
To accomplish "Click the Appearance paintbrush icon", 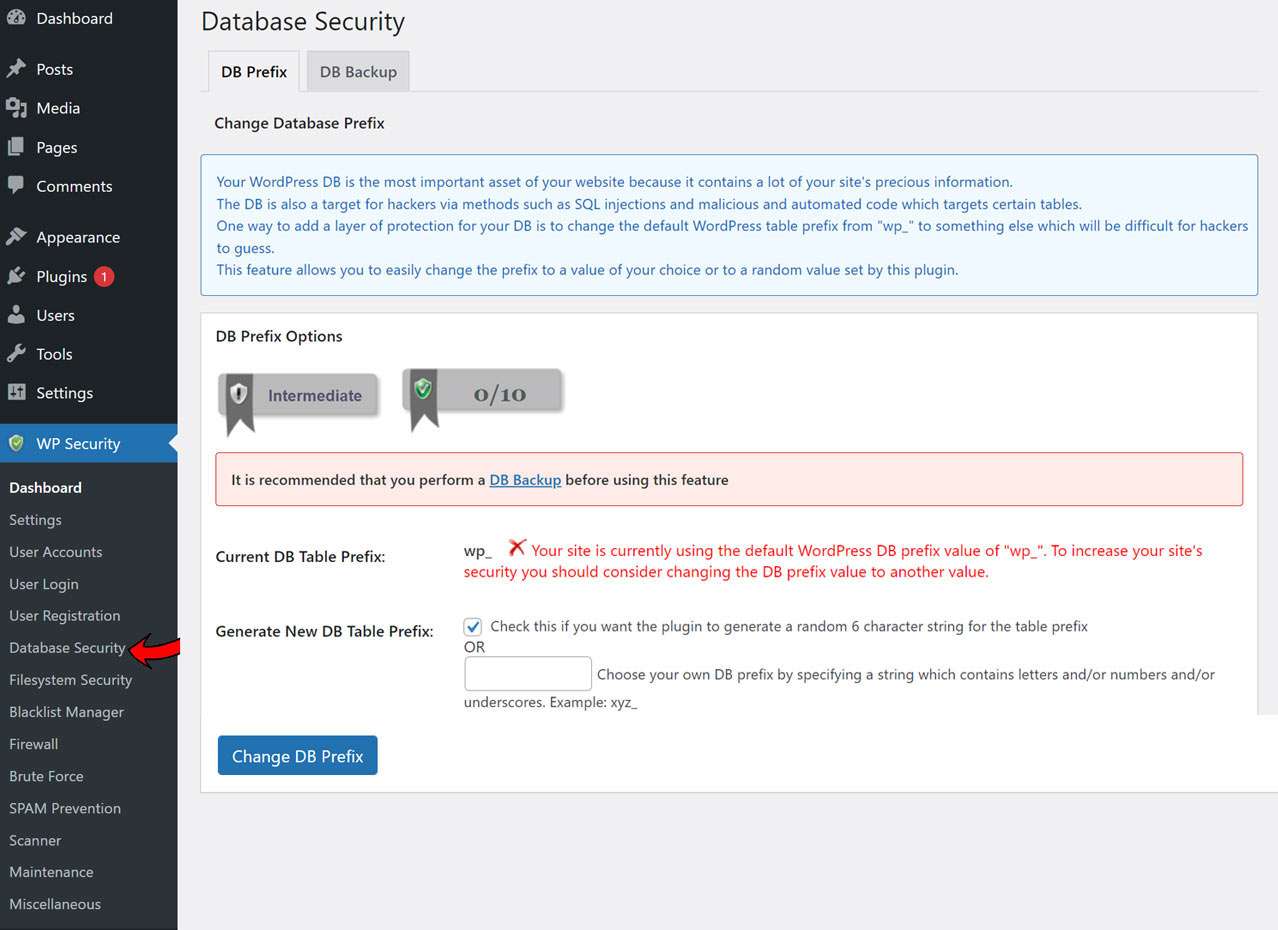I will [x=16, y=237].
